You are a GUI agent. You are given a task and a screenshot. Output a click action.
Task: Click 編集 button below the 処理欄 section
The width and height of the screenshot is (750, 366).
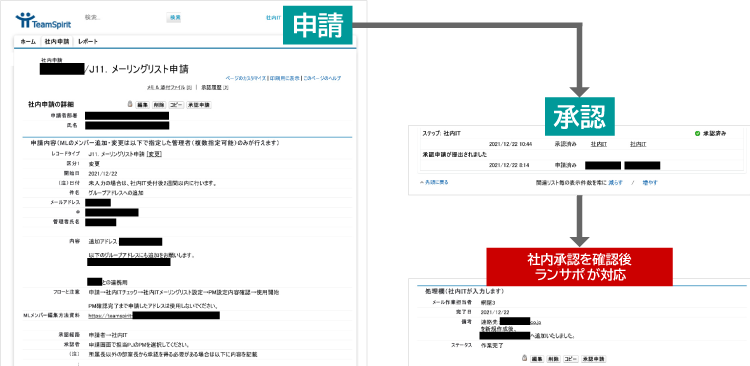(538, 358)
